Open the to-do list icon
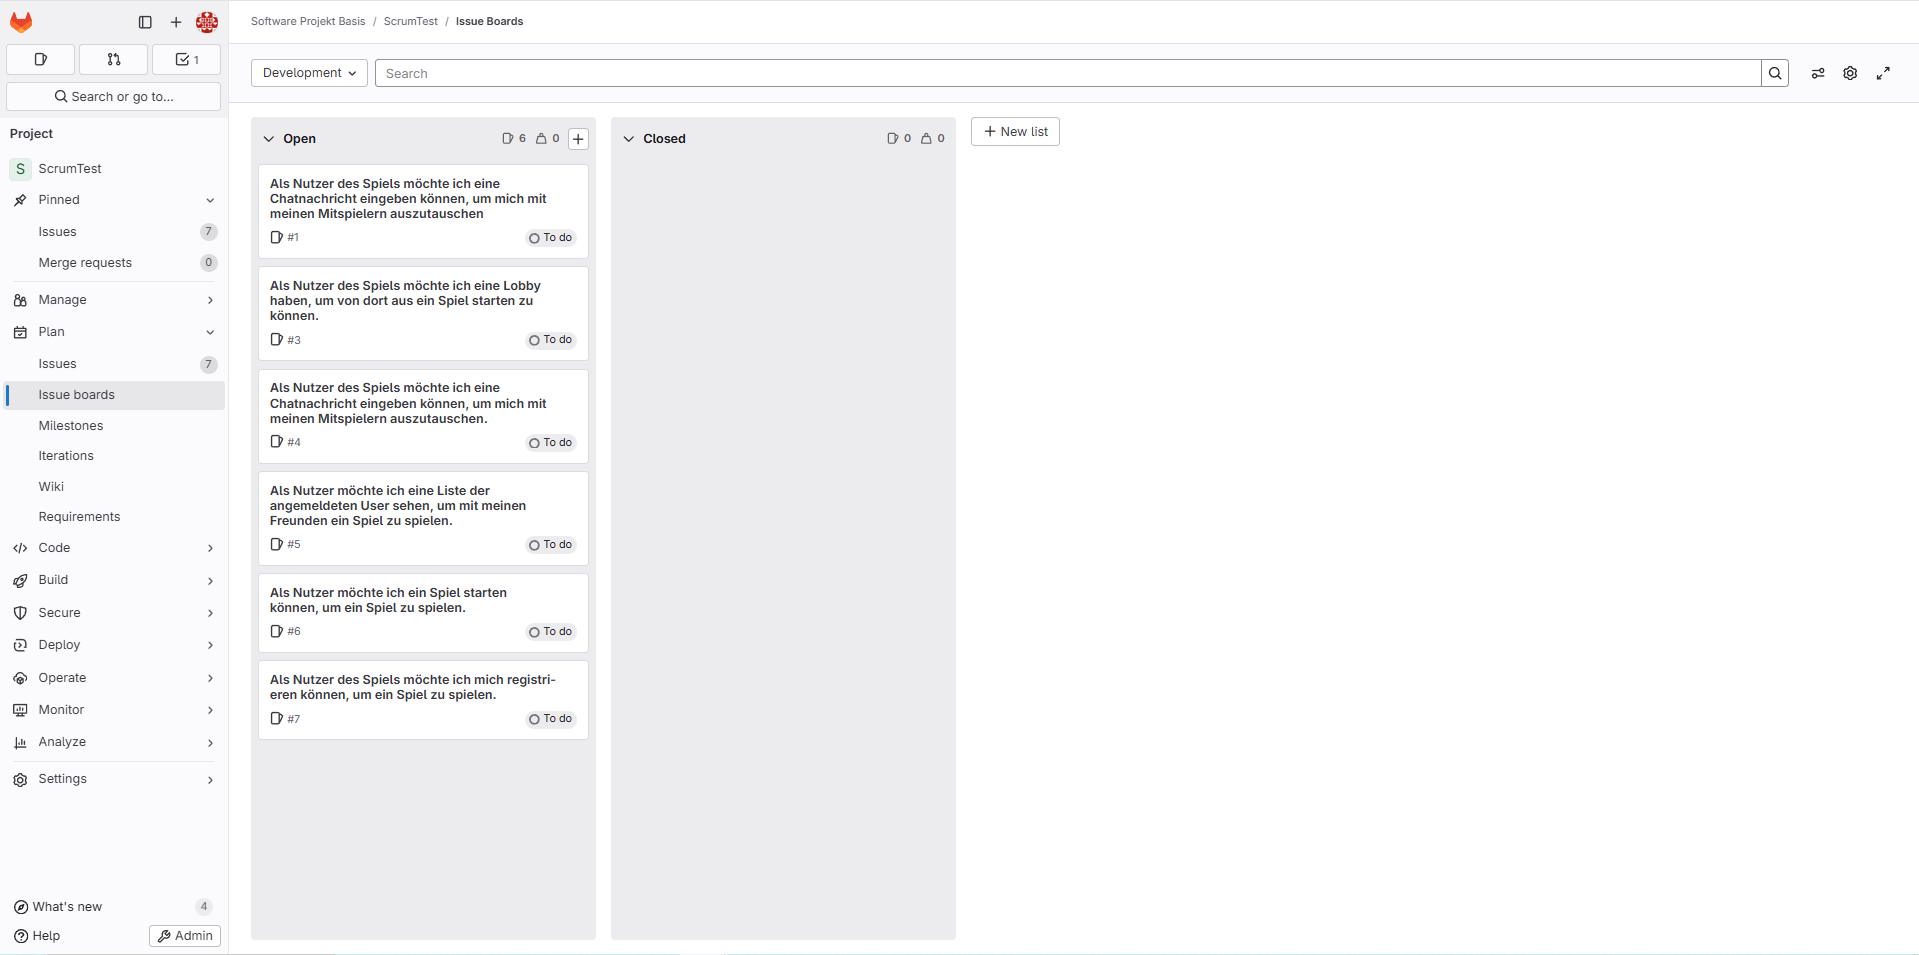The image size is (1919, 955). [x=186, y=60]
